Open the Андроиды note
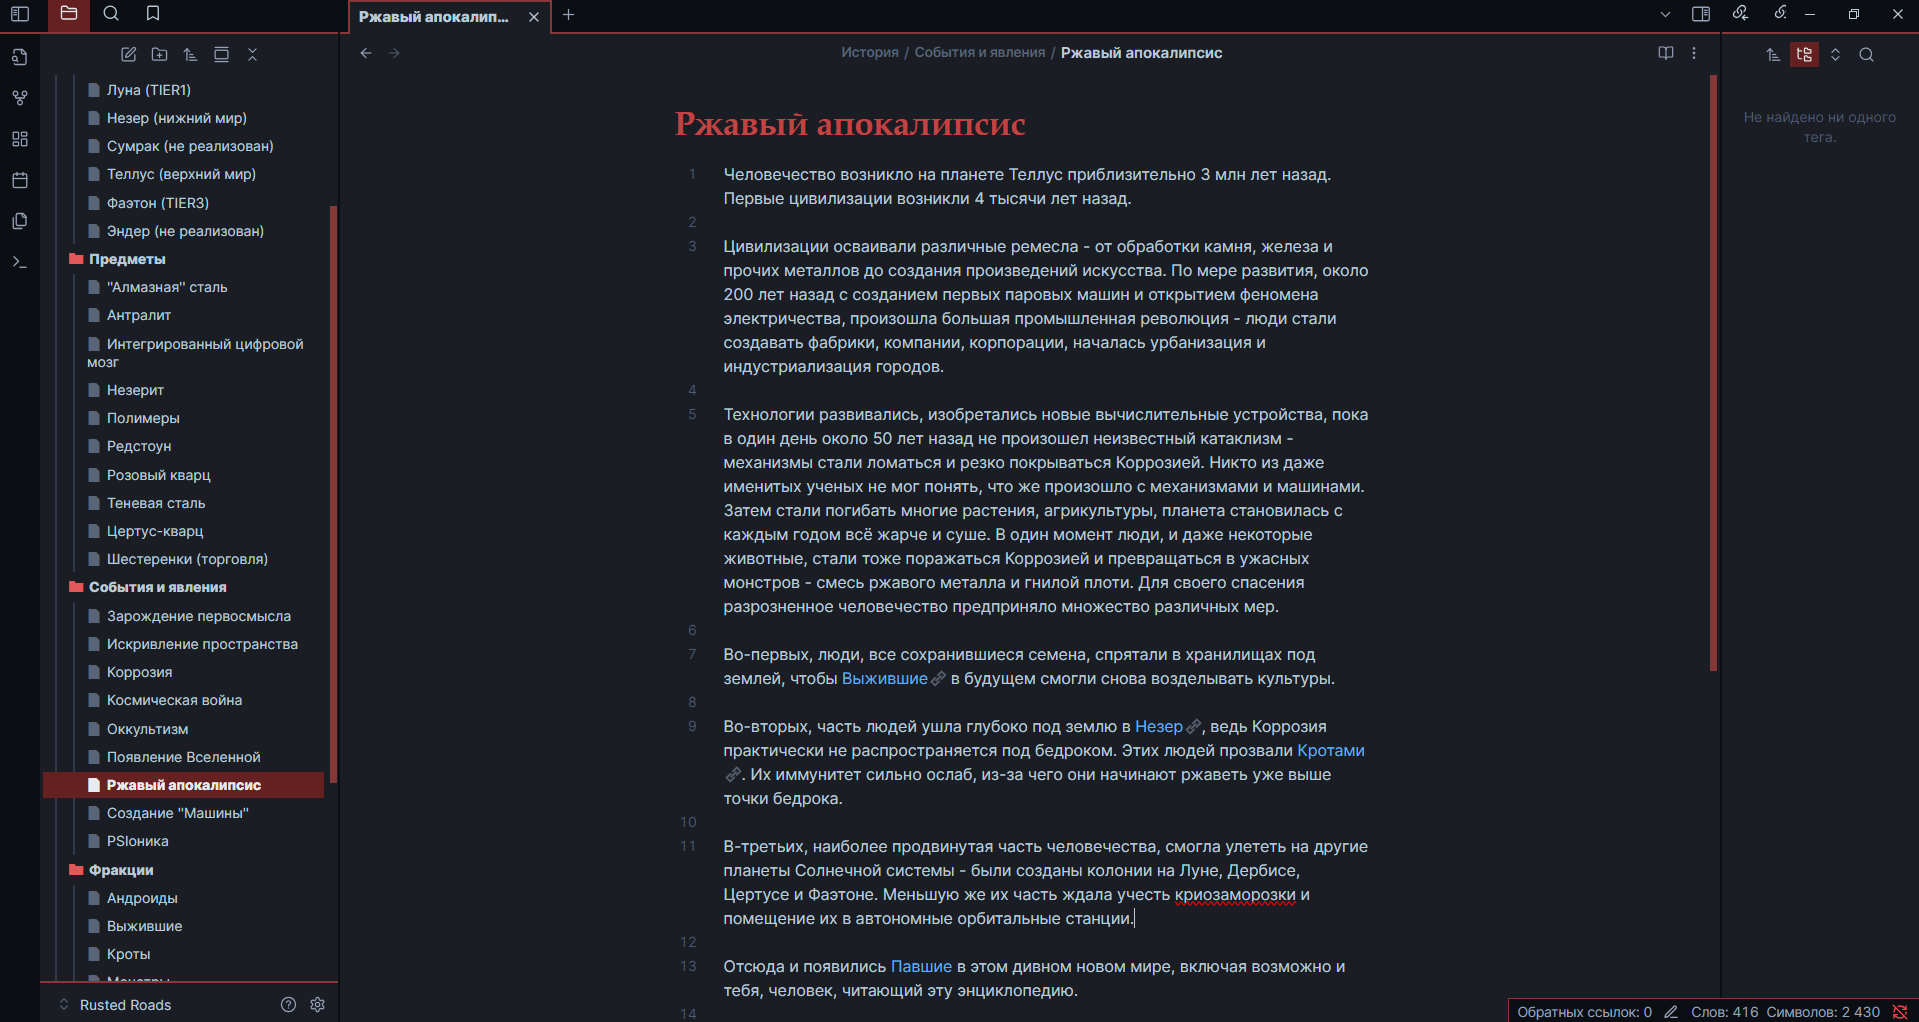The image size is (1919, 1022). [x=142, y=898]
